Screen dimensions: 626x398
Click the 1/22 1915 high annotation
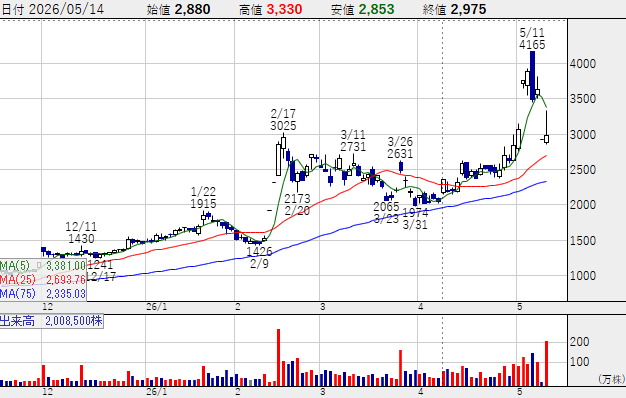tap(203, 198)
